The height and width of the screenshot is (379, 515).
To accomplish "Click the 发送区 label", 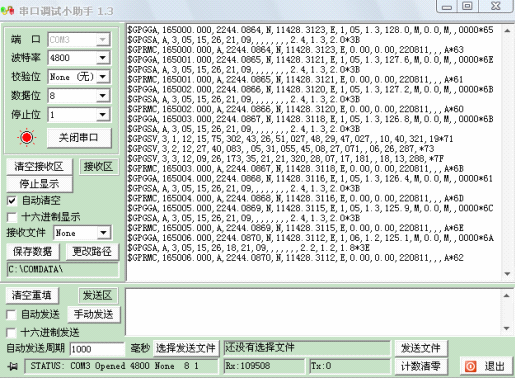I will pos(97,295).
